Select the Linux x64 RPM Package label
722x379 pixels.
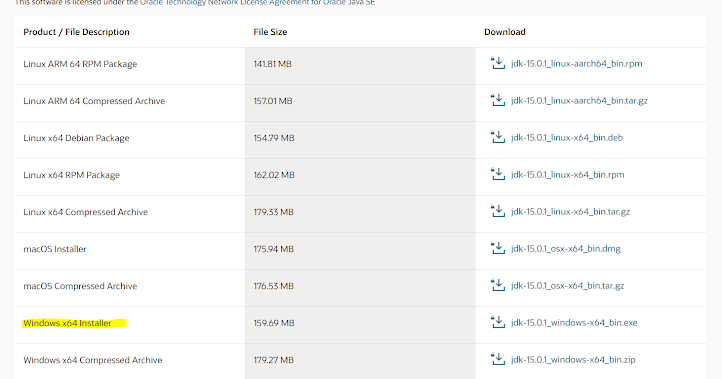[x=71, y=175]
